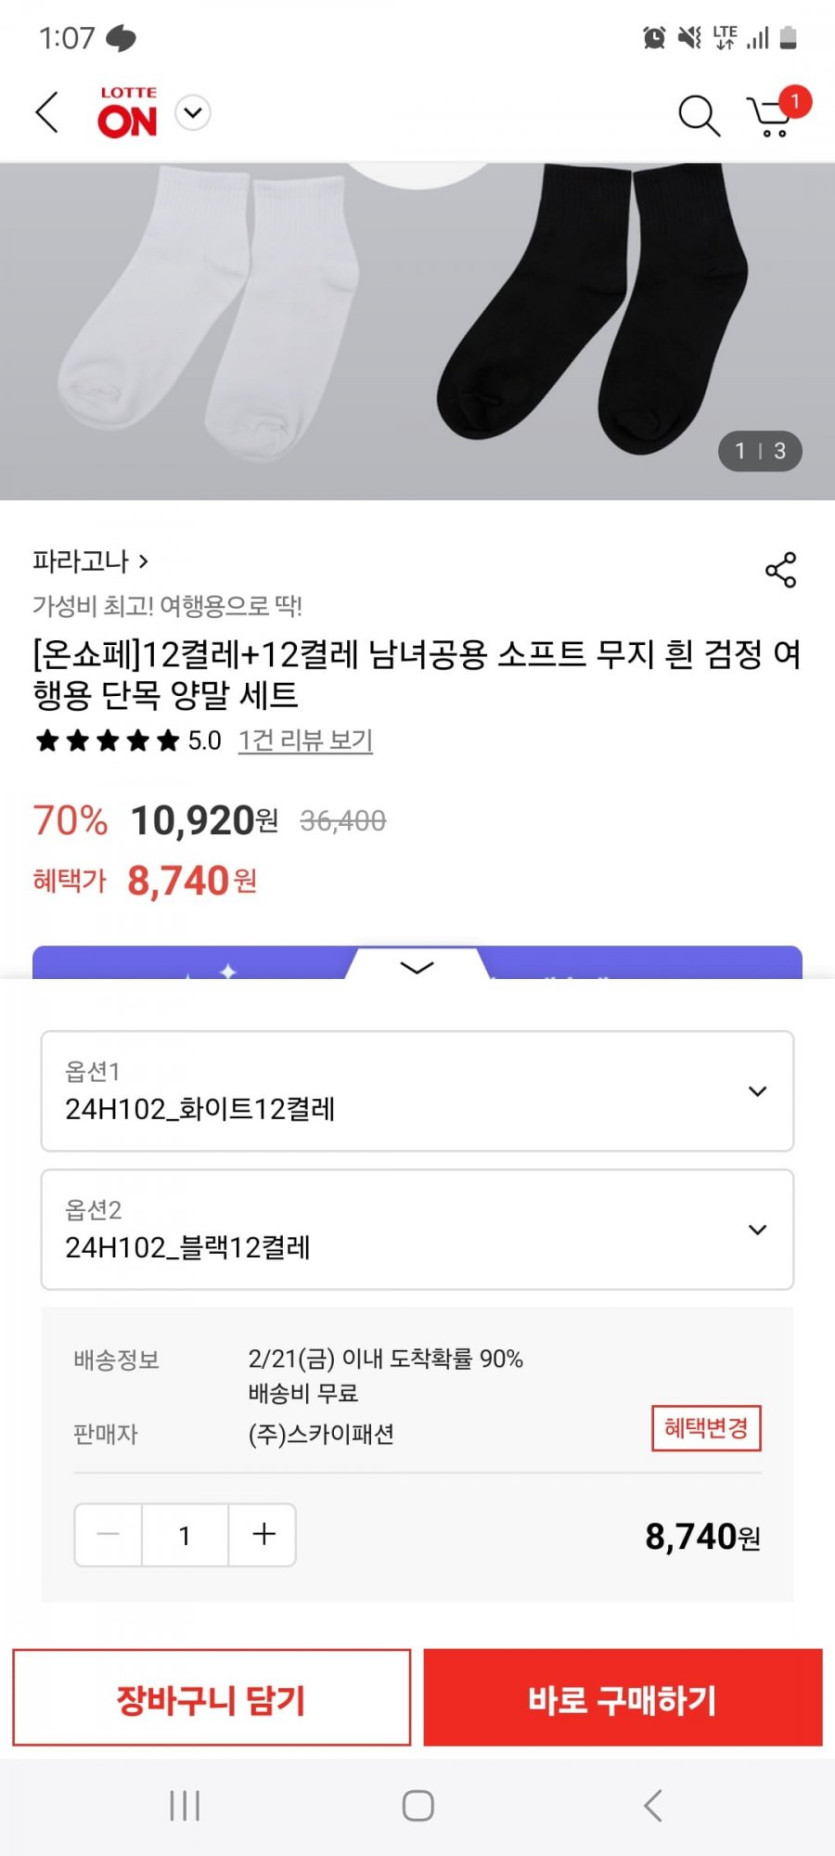Viewport: 835px width, 1856px height.
Task: Tap the share icon
Action: coord(780,570)
